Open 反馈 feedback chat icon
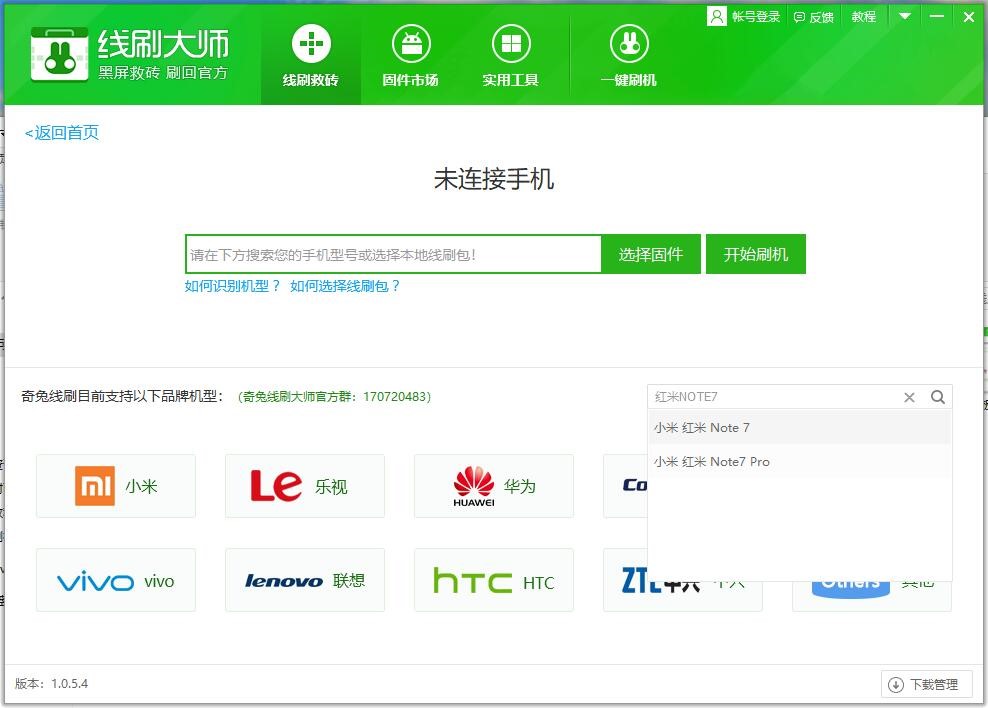This screenshot has height=708, width=988. coord(799,17)
